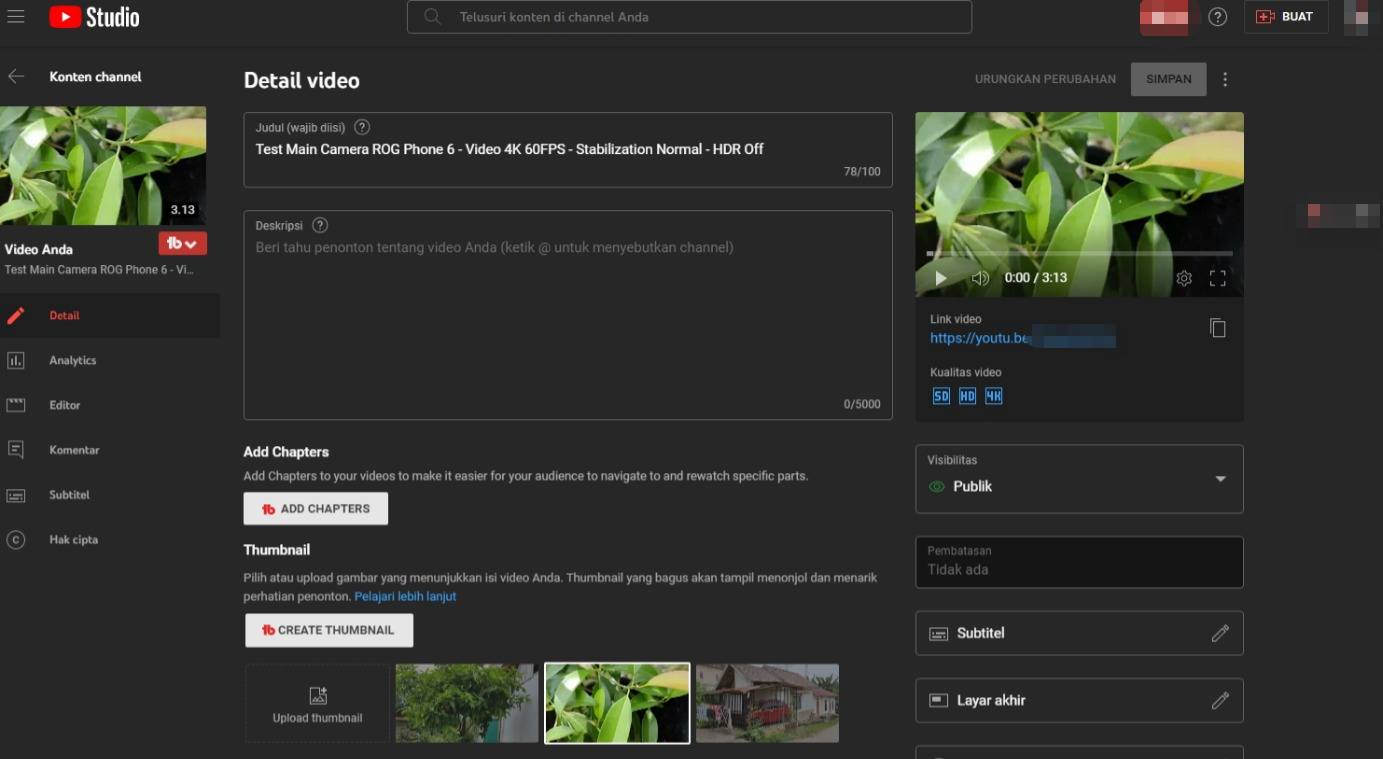Click the preview video progress bar
The height and width of the screenshot is (759, 1383).
pos(1079,254)
